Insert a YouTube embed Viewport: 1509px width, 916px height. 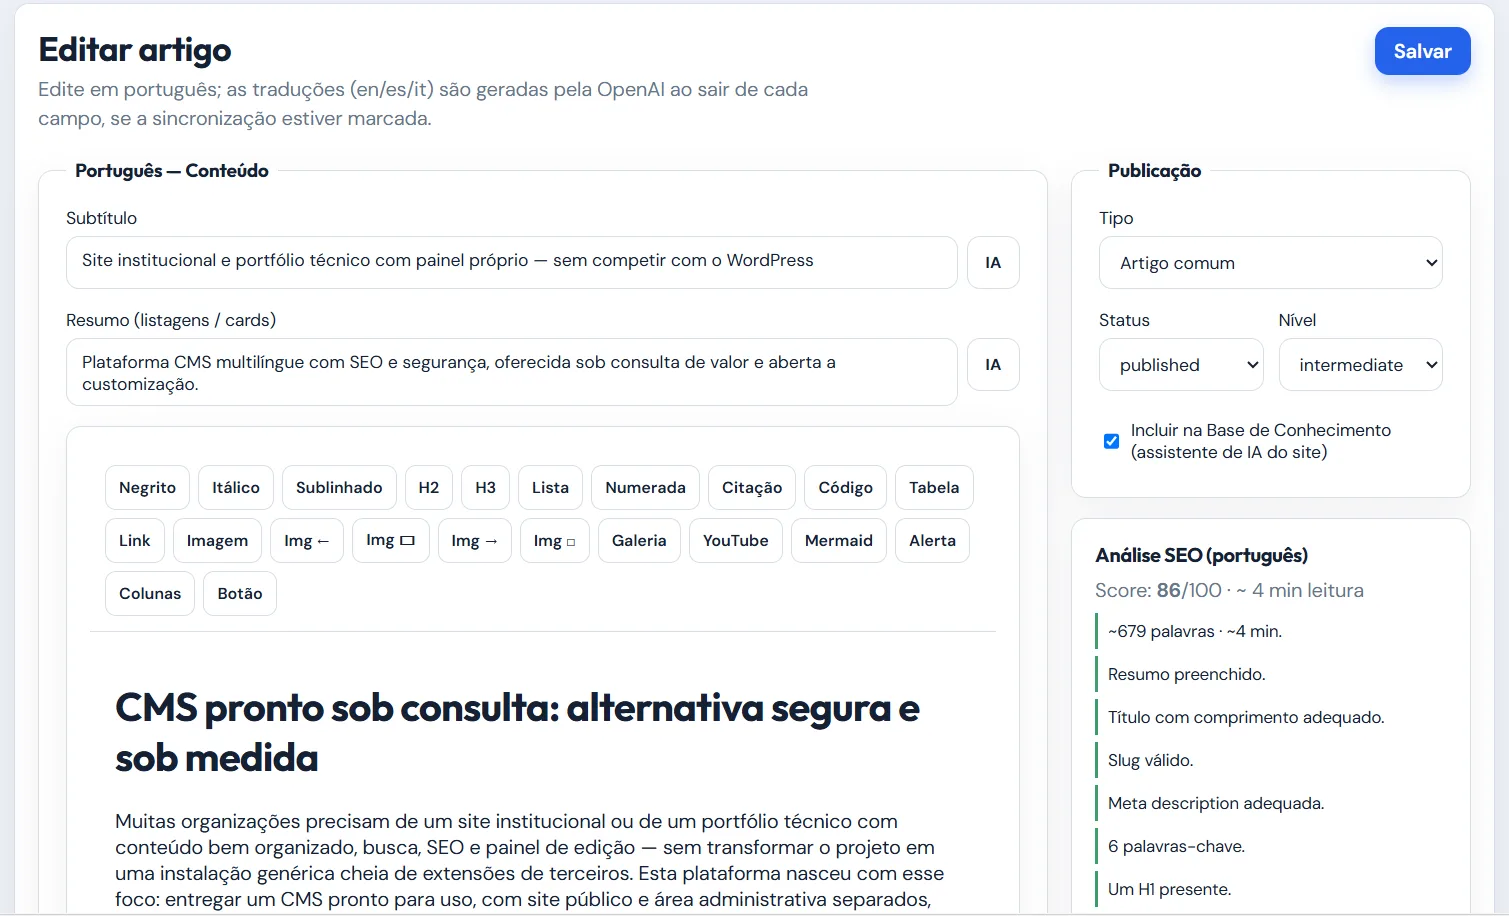tap(736, 540)
